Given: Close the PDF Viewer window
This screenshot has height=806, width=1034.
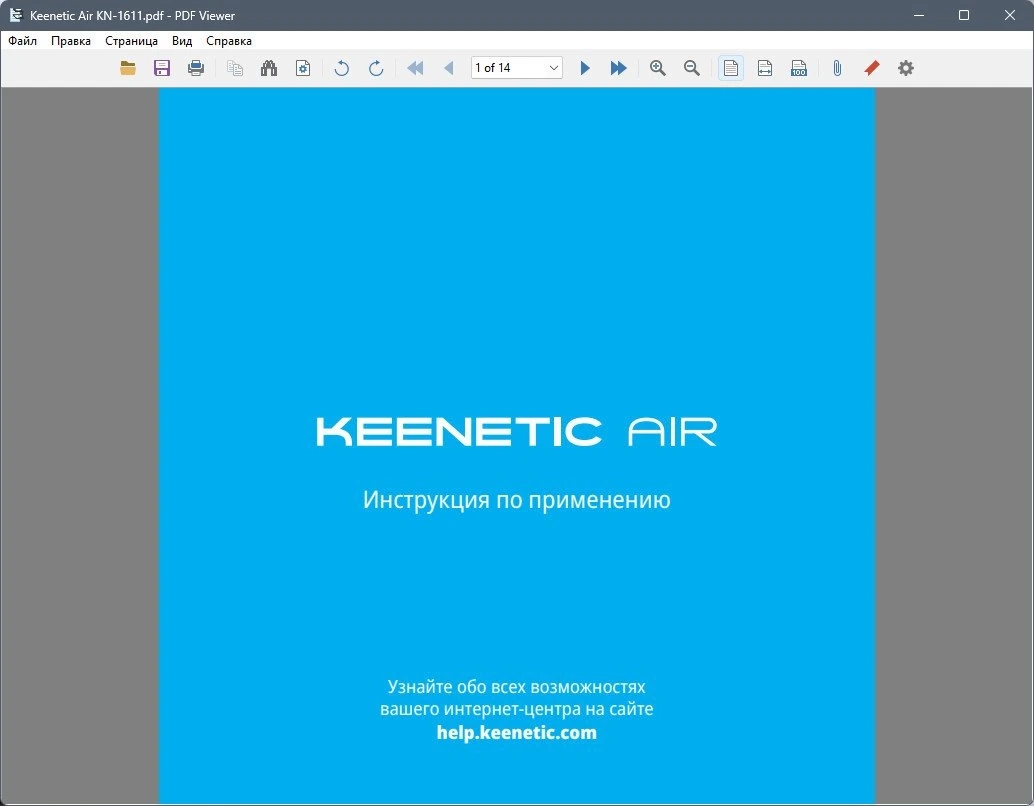Looking at the screenshot, I should coord(1010,15).
